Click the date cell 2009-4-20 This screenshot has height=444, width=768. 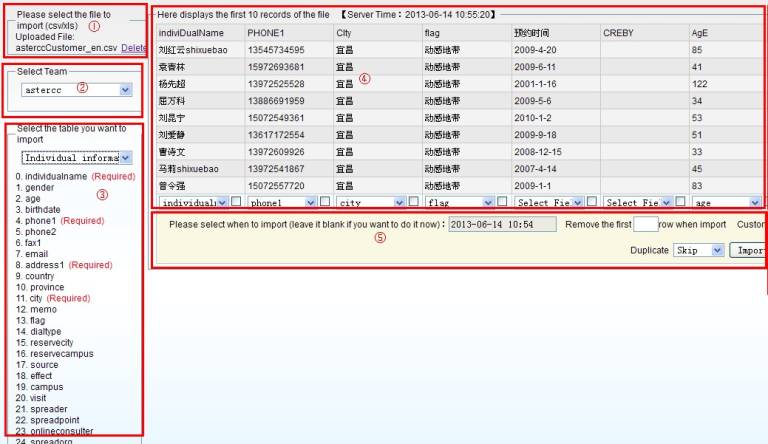535,50
